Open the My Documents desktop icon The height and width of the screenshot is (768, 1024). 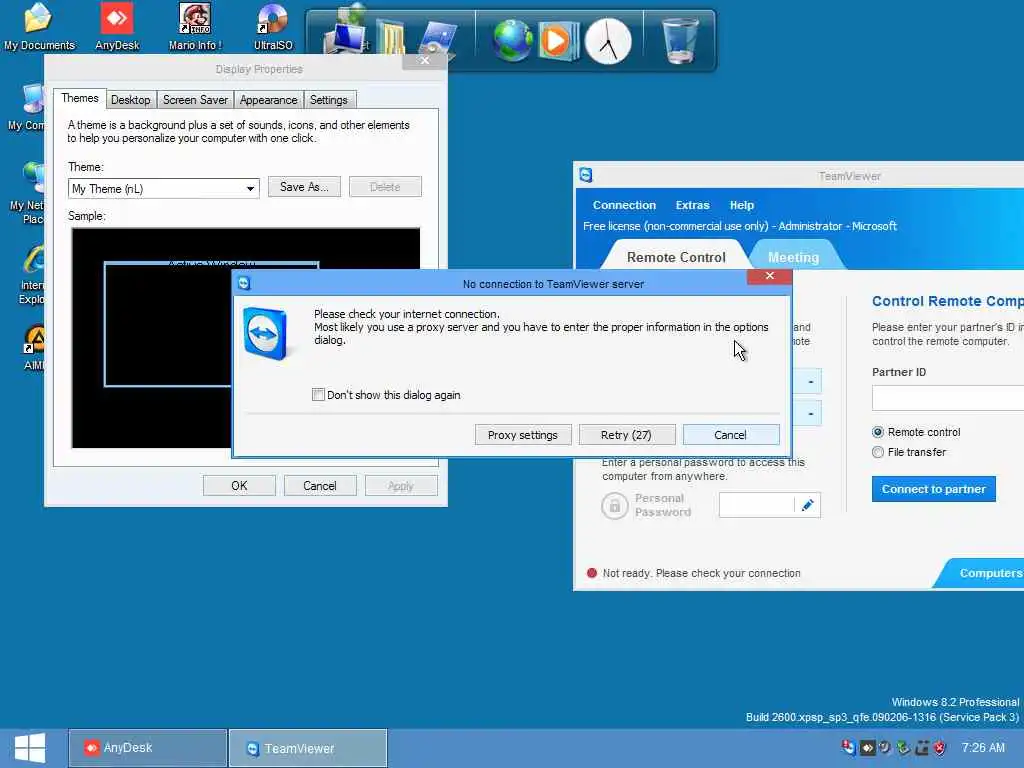coord(39,26)
